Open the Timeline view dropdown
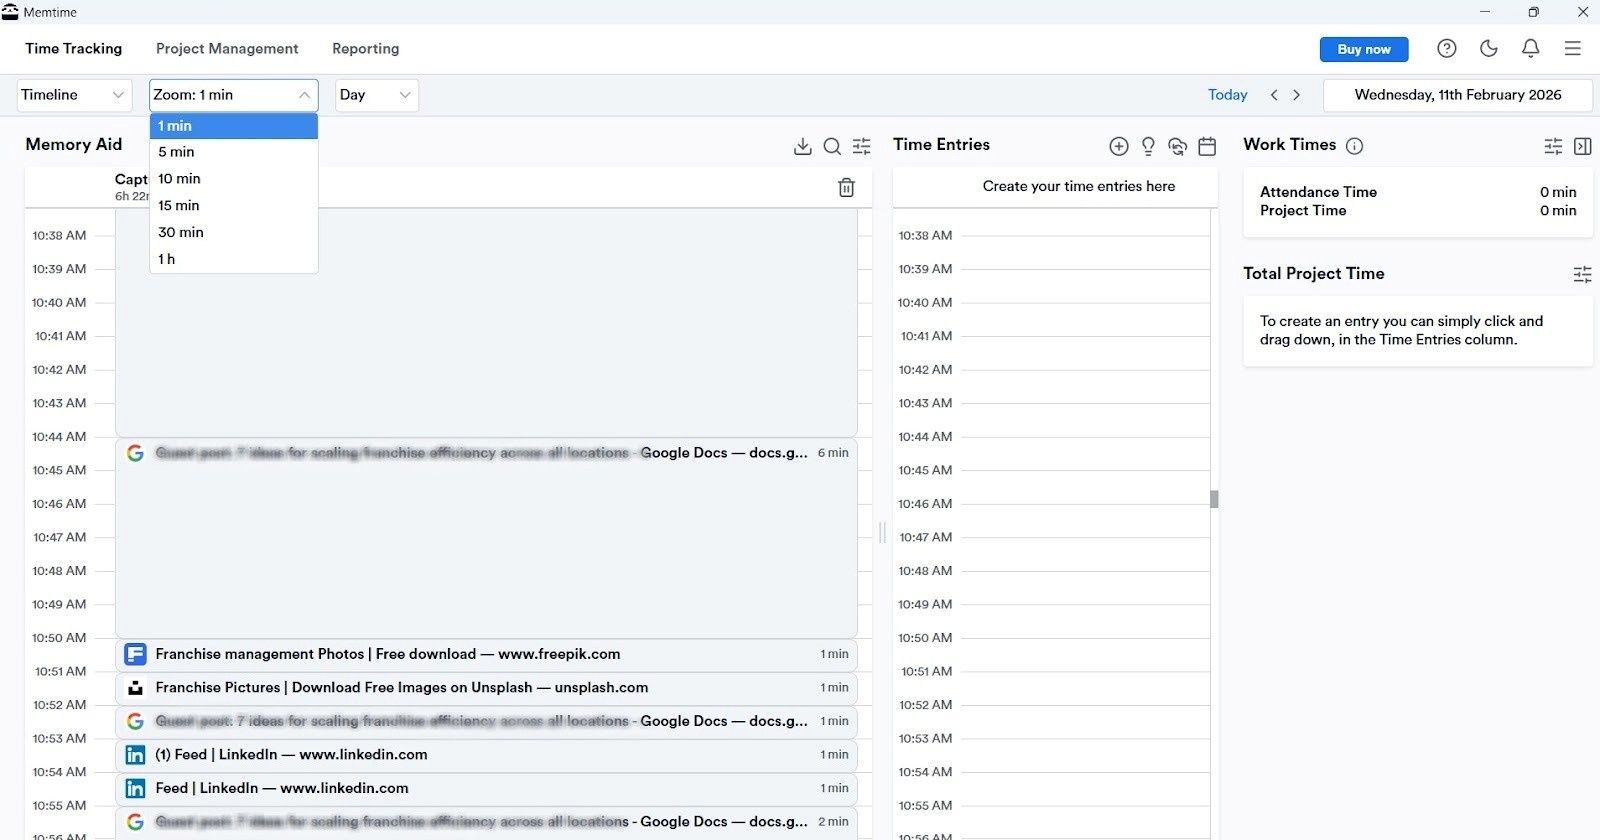Viewport: 1600px width, 840px height. coord(74,95)
